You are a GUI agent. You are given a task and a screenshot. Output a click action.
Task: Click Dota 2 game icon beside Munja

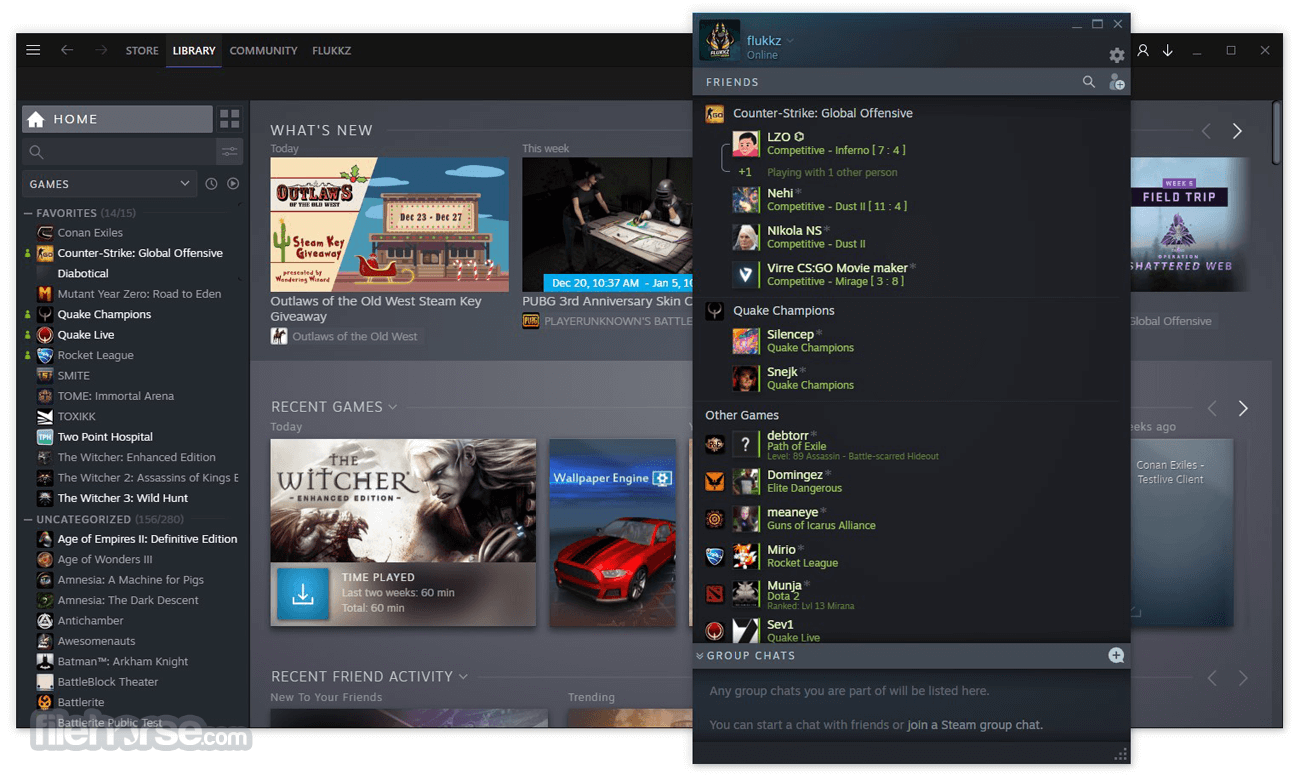point(714,594)
